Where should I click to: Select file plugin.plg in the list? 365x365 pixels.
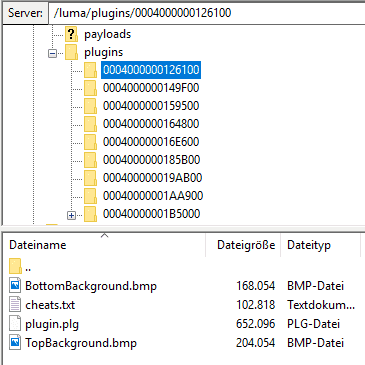tap(52, 324)
